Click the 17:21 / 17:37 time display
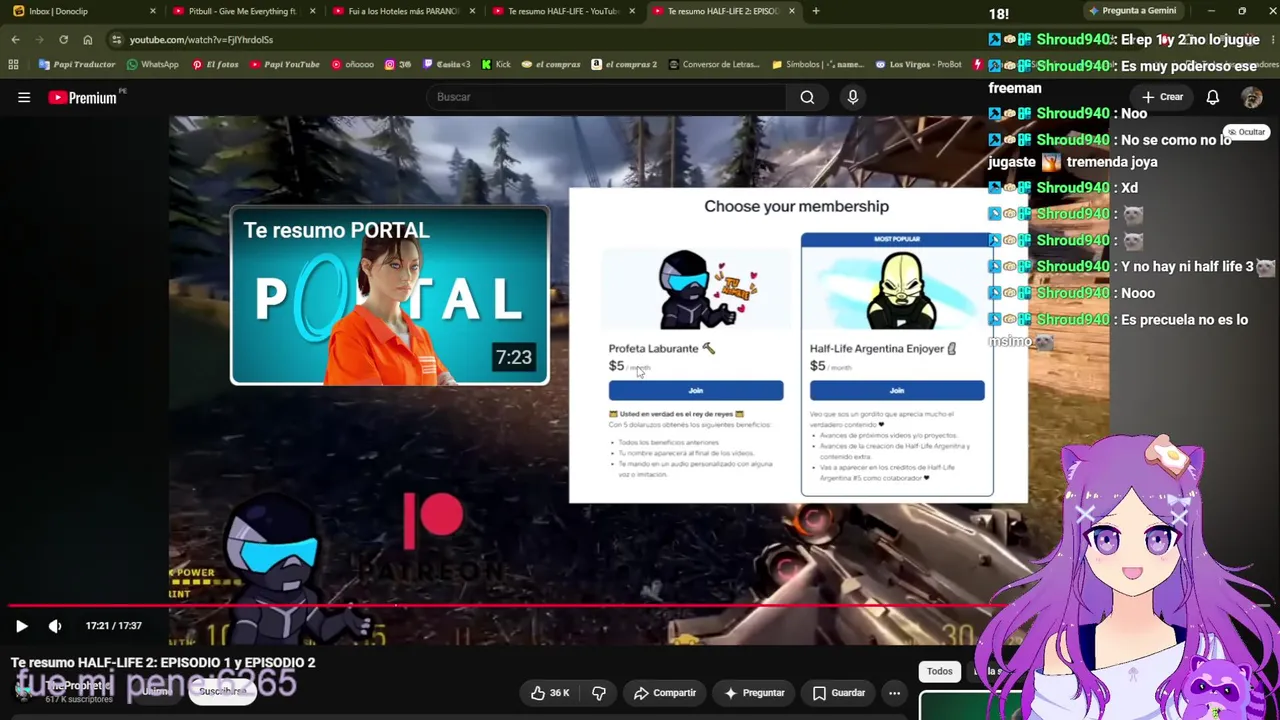Viewport: 1280px width, 720px height. coord(113,626)
